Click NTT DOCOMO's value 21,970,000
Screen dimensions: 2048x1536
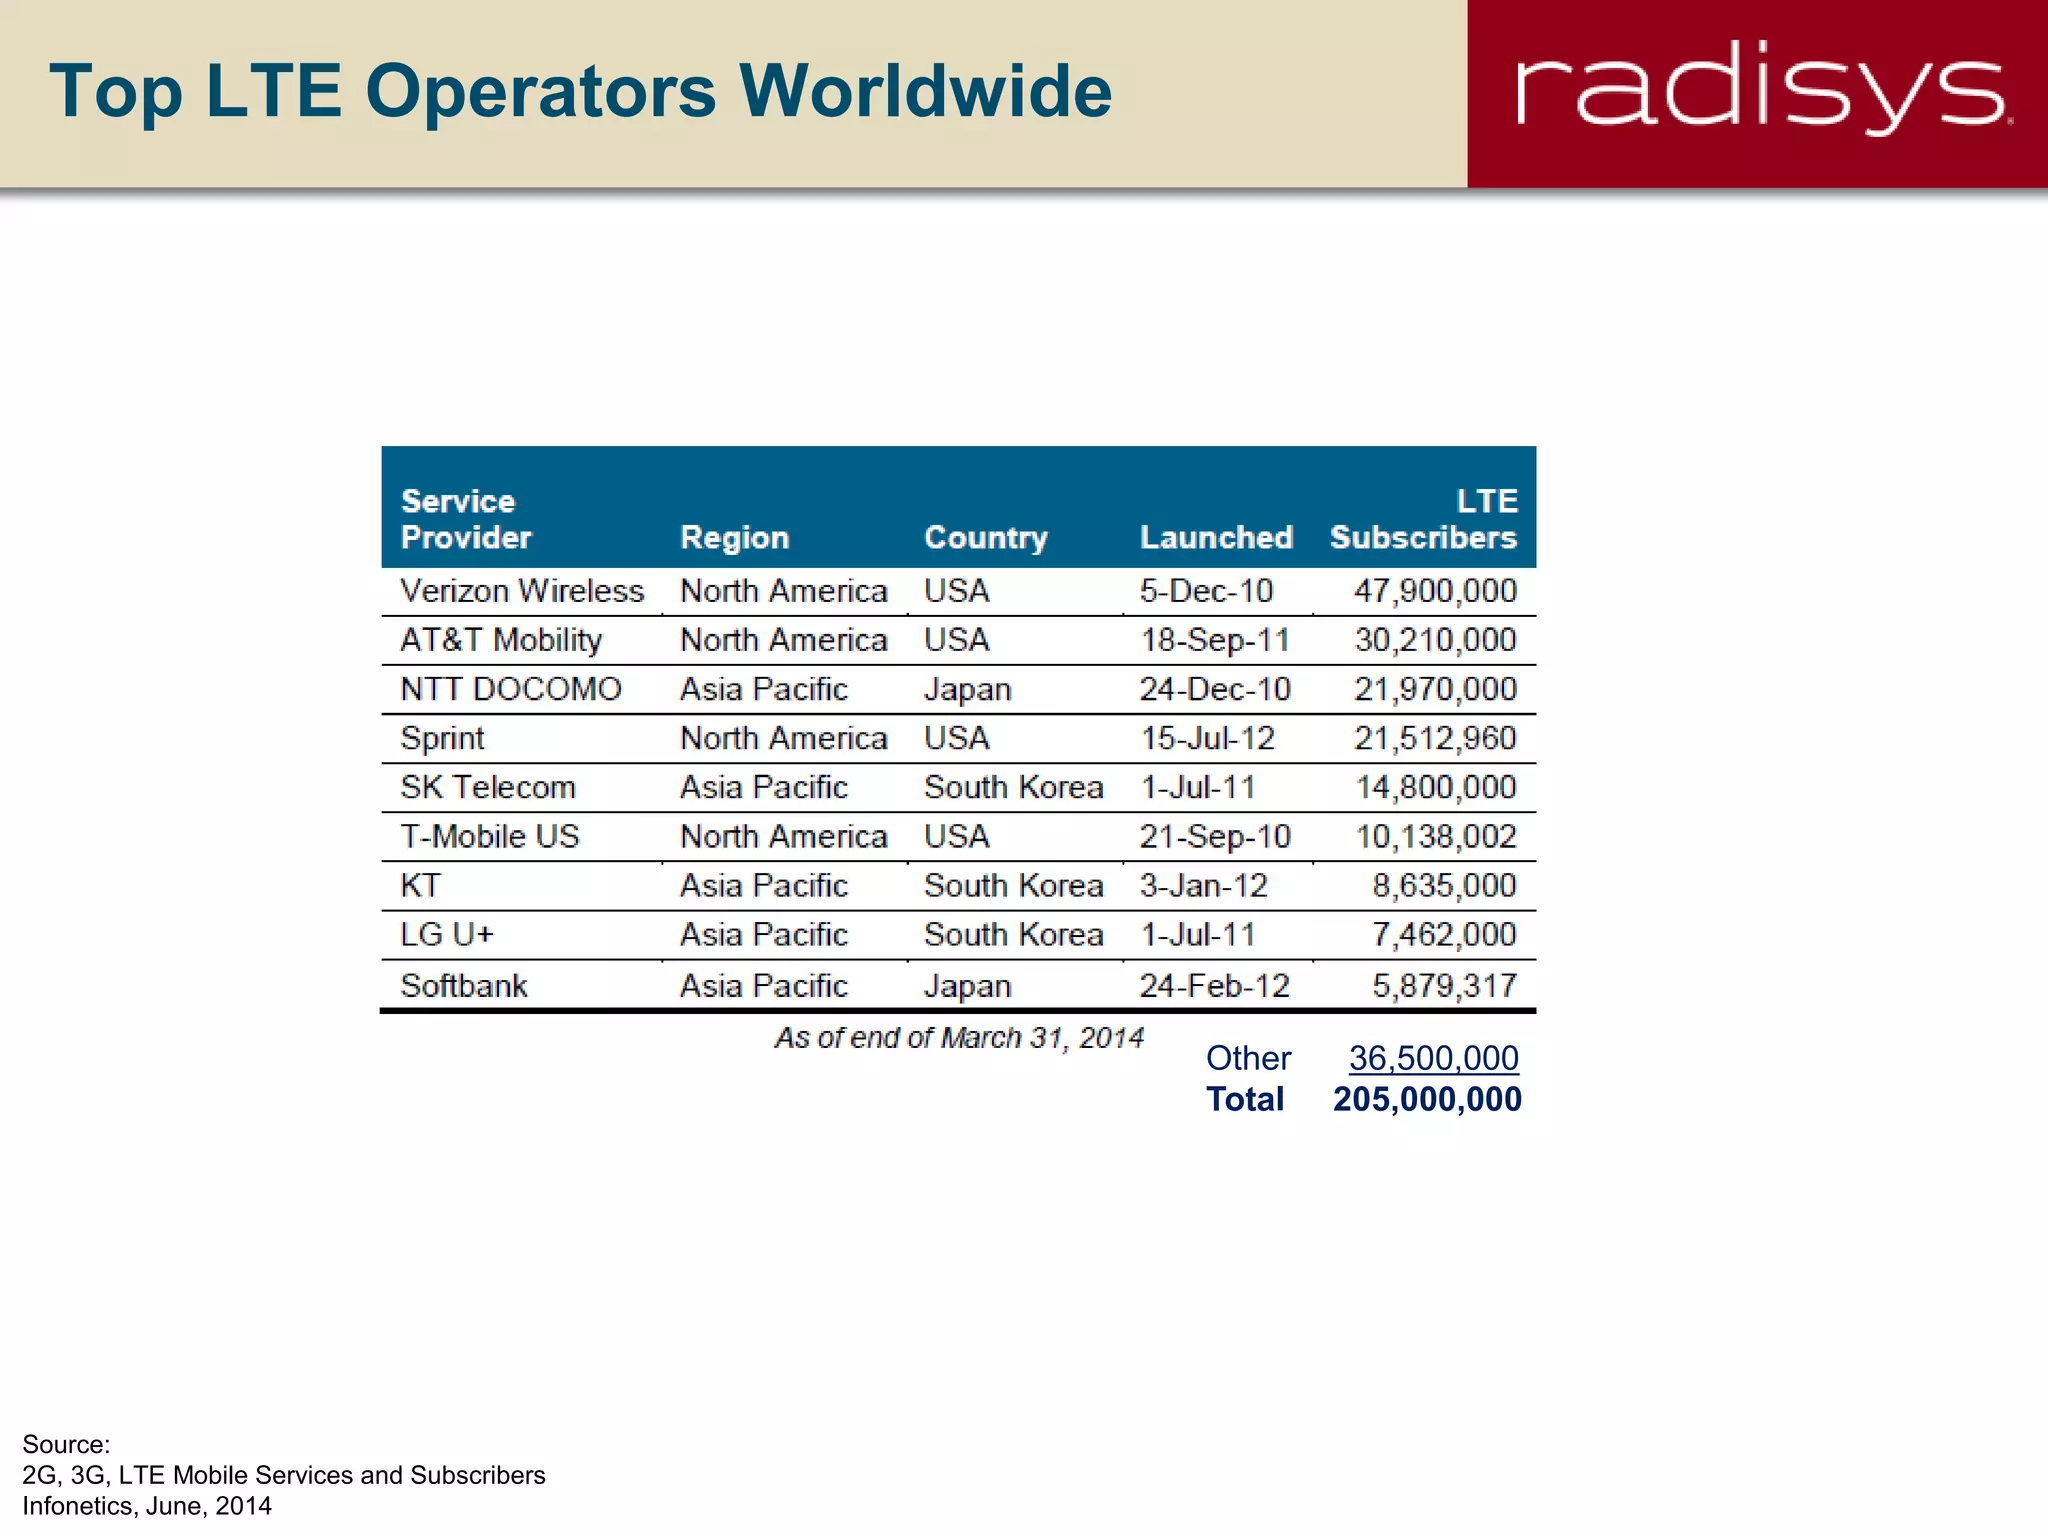pyautogui.click(x=1436, y=689)
